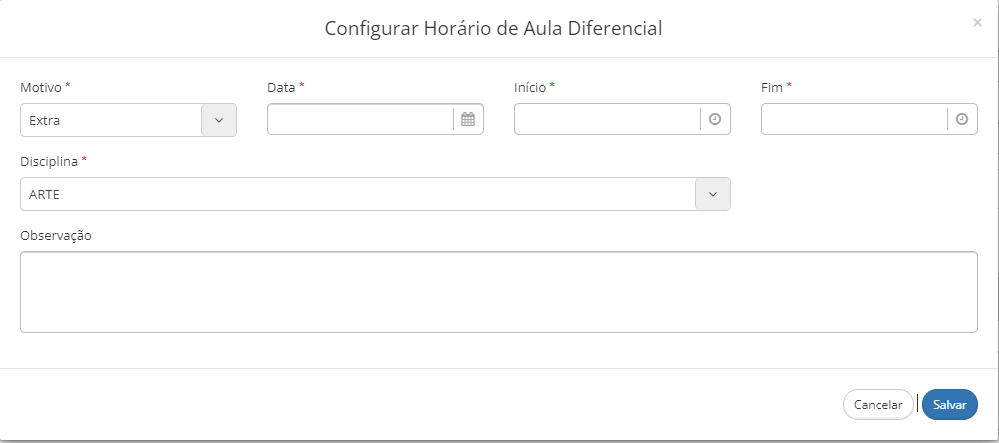Expand the Motivo dropdown arrow
999x443 pixels.
(219, 120)
